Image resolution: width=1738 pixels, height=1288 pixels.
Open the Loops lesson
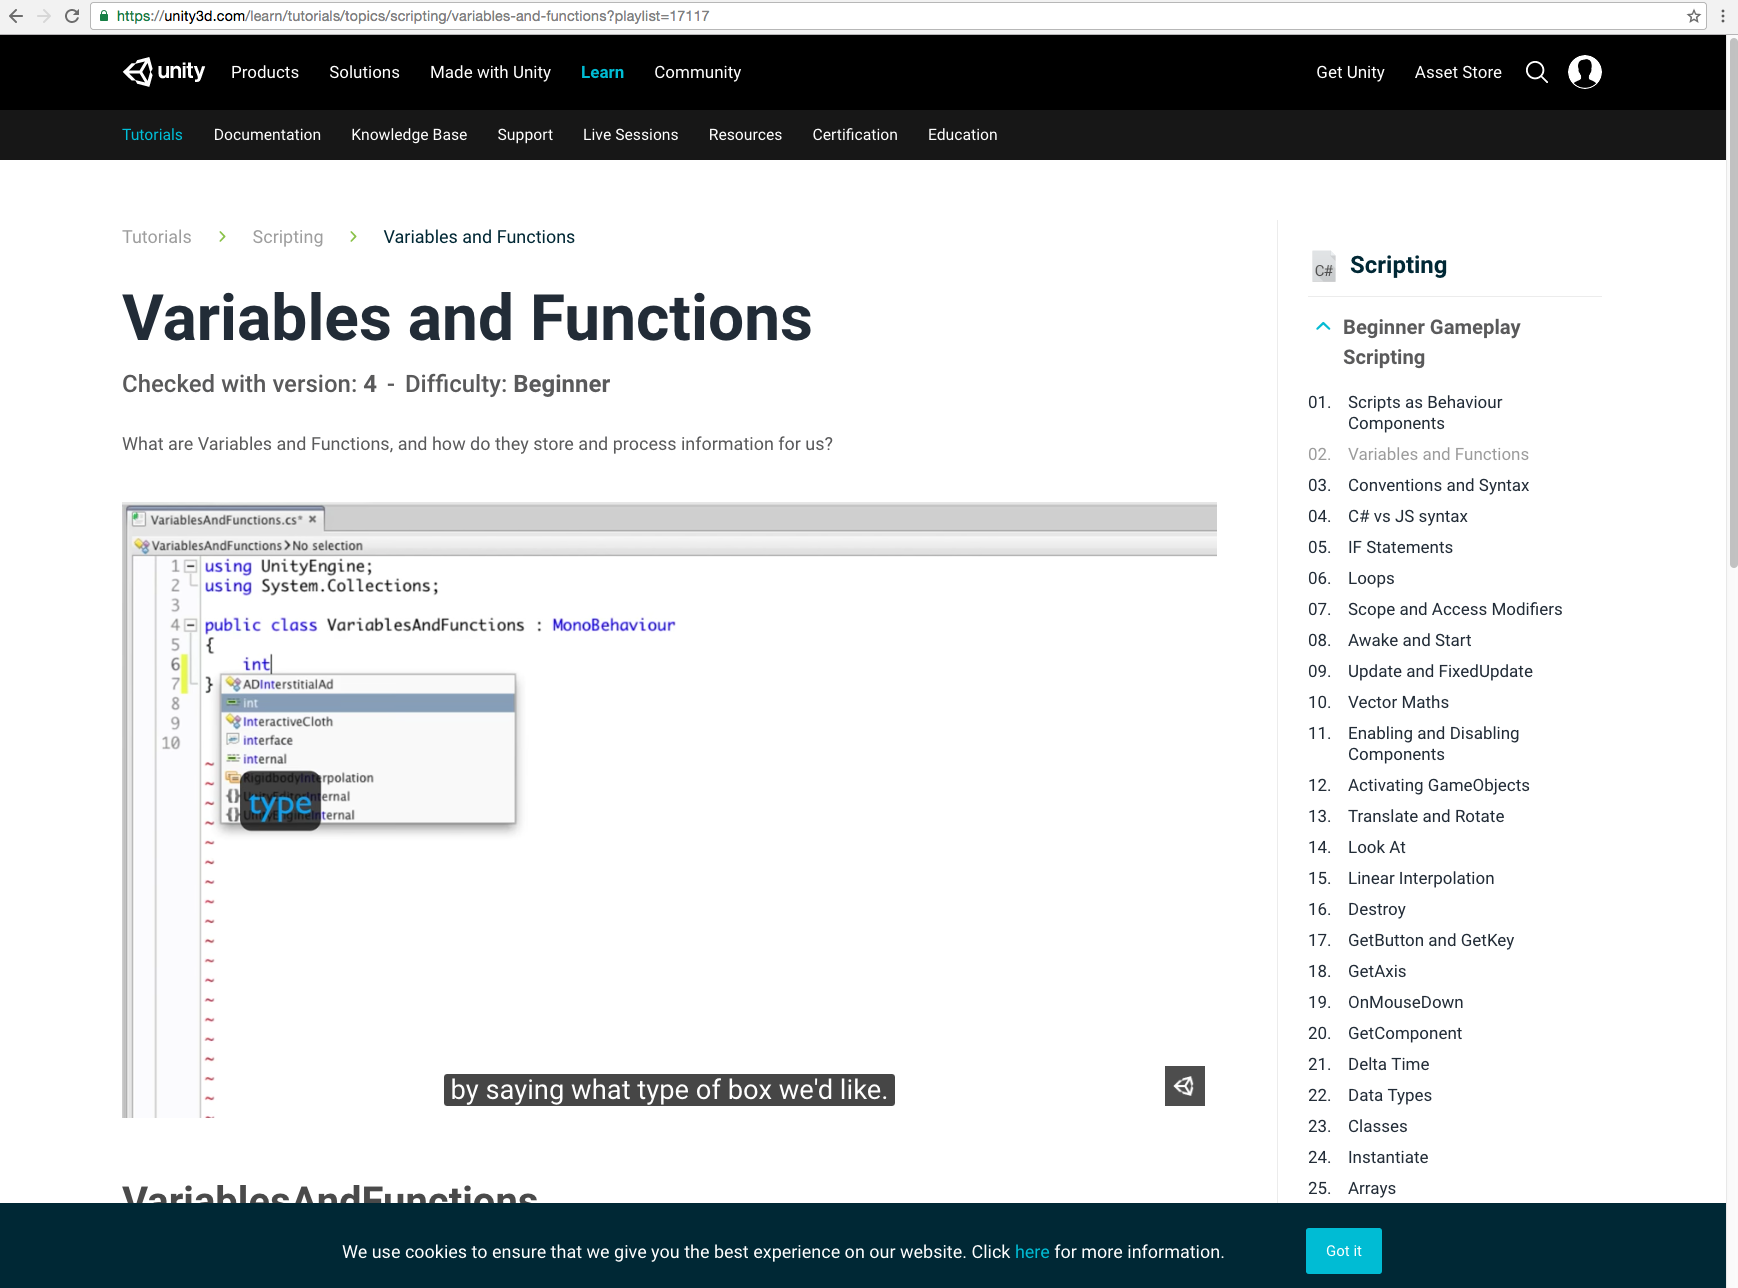point(1371,578)
